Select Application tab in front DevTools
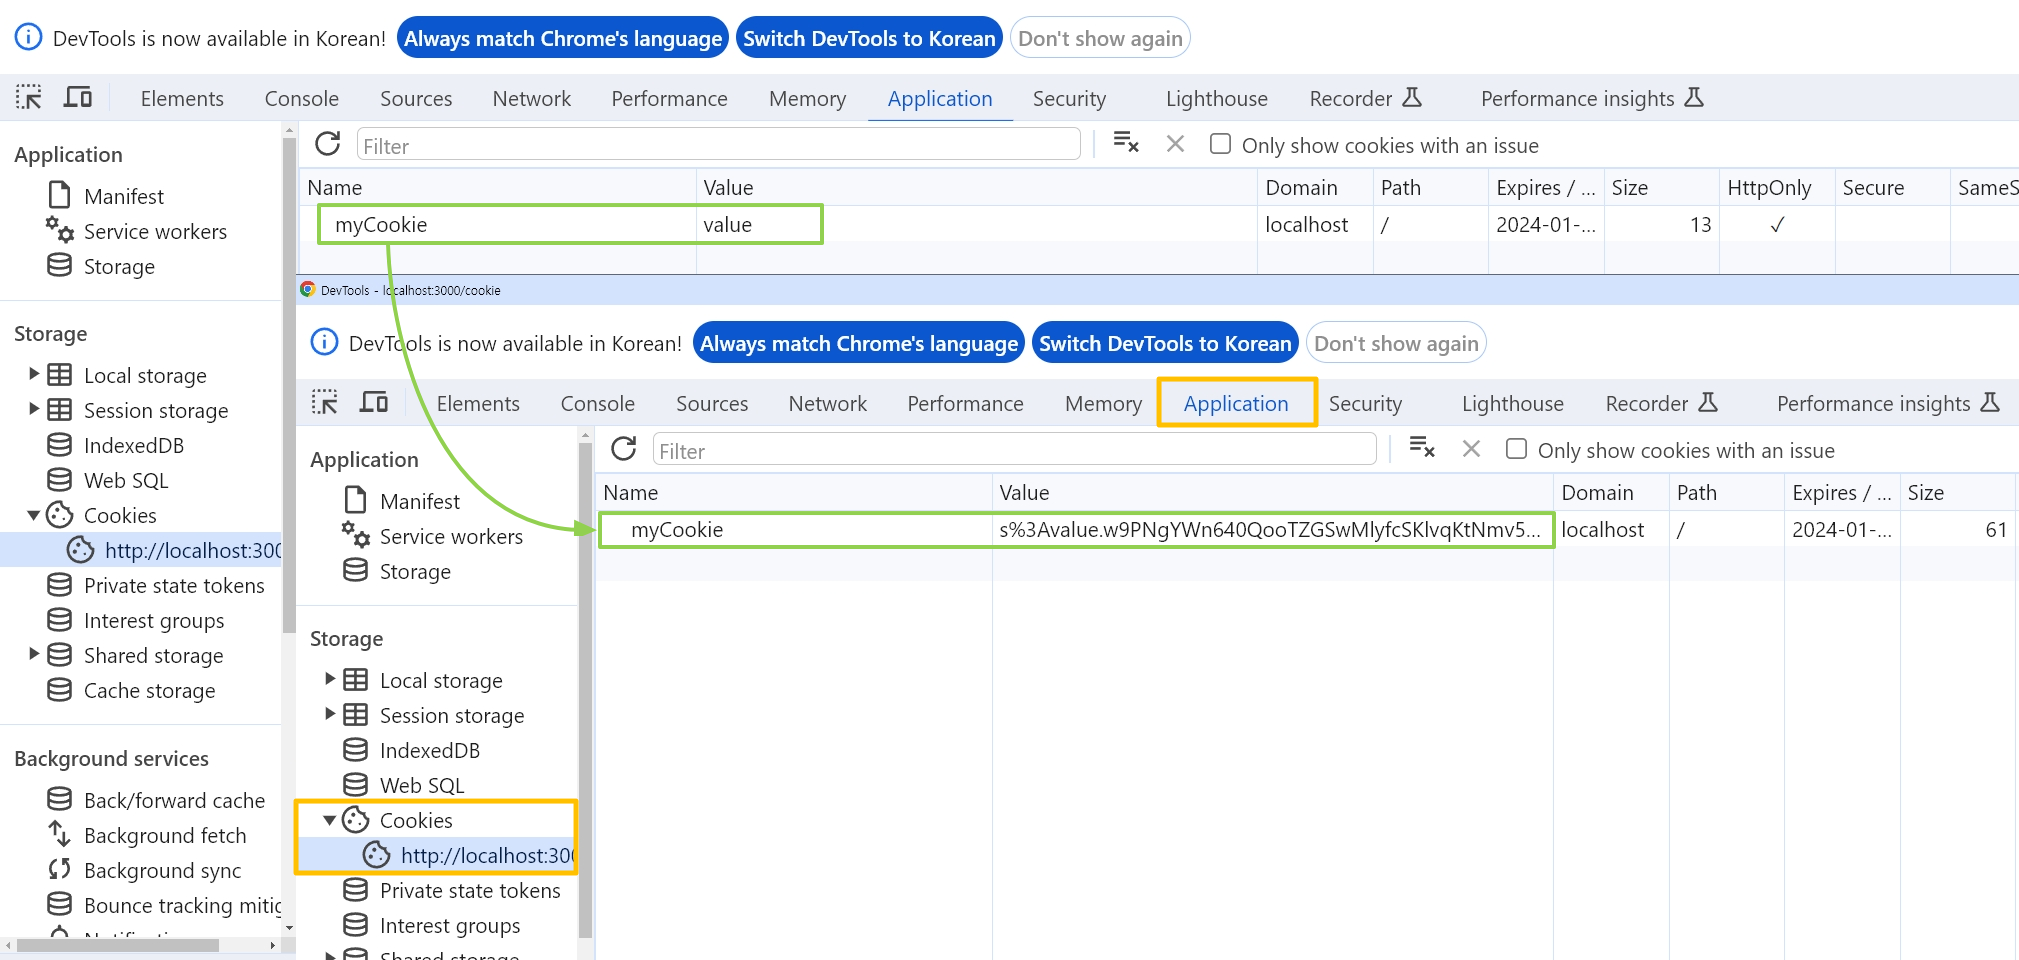 (x=1236, y=403)
